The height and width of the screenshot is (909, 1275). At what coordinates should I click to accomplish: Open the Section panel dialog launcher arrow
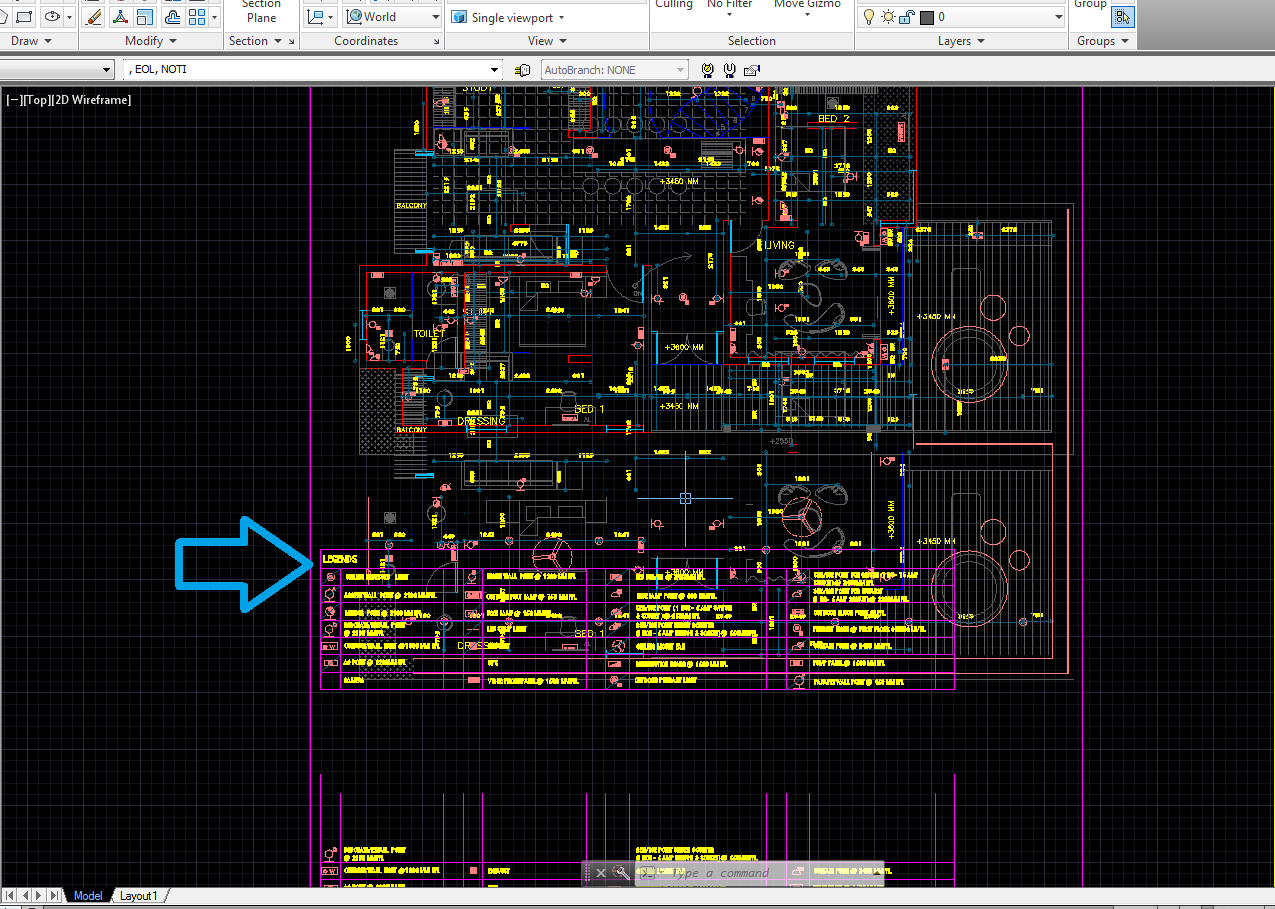point(292,41)
